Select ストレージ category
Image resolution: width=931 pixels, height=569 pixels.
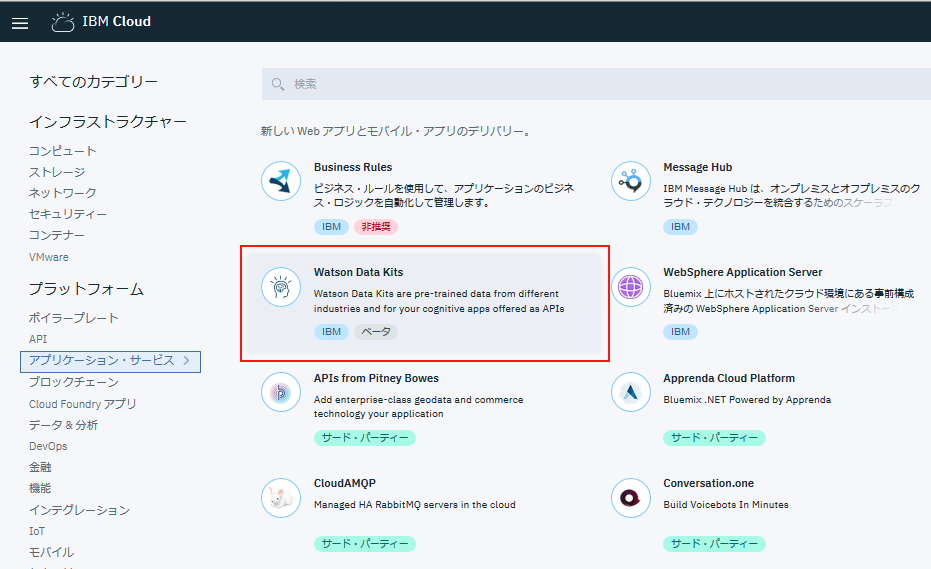click(57, 172)
